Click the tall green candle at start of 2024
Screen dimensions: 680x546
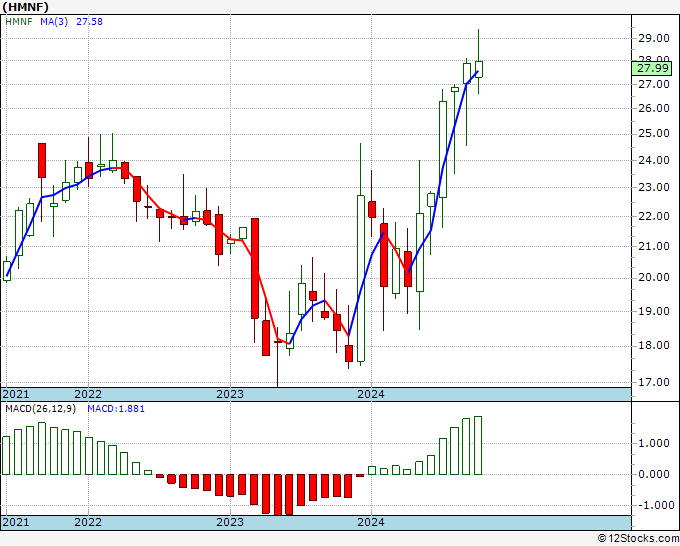(361, 278)
